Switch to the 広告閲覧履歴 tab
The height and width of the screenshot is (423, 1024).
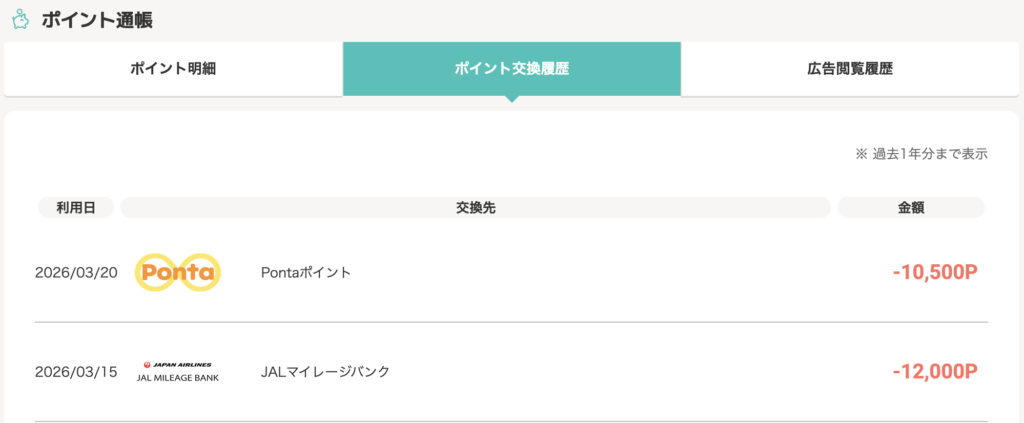[x=850, y=69]
